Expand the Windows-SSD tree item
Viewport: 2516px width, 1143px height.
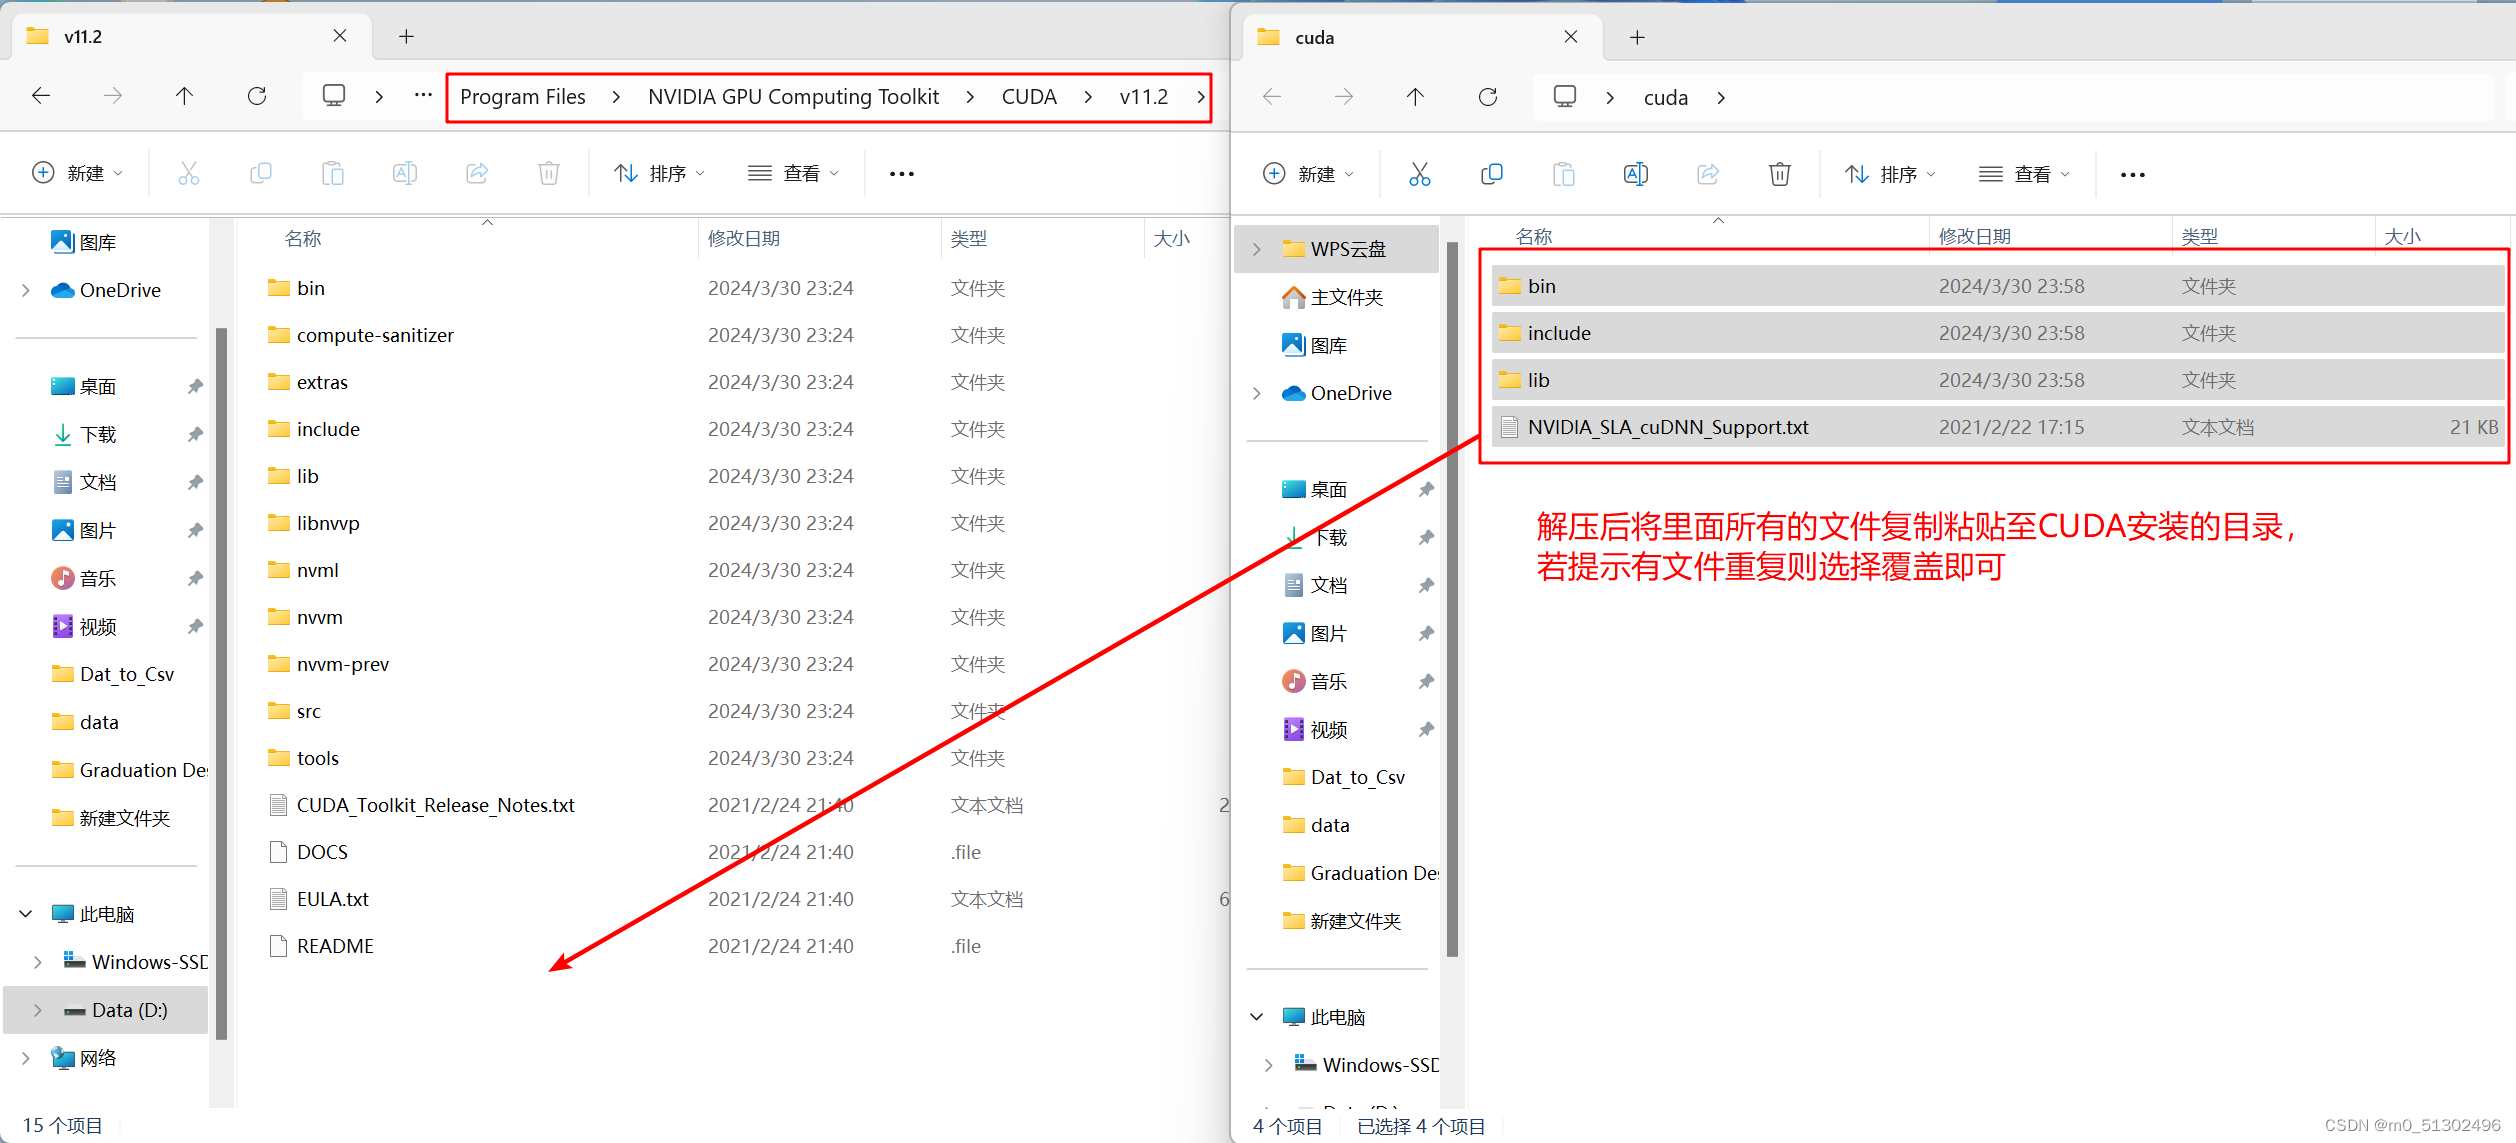click(x=37, y=961)
